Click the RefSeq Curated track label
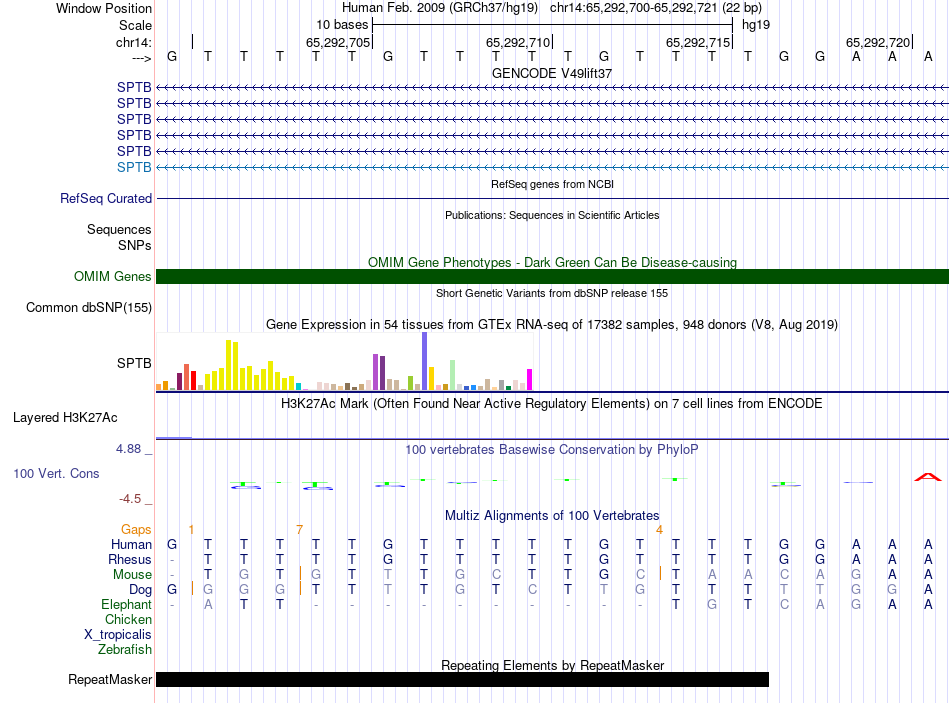This screenshot has width=950, height=703. point(106,198)
